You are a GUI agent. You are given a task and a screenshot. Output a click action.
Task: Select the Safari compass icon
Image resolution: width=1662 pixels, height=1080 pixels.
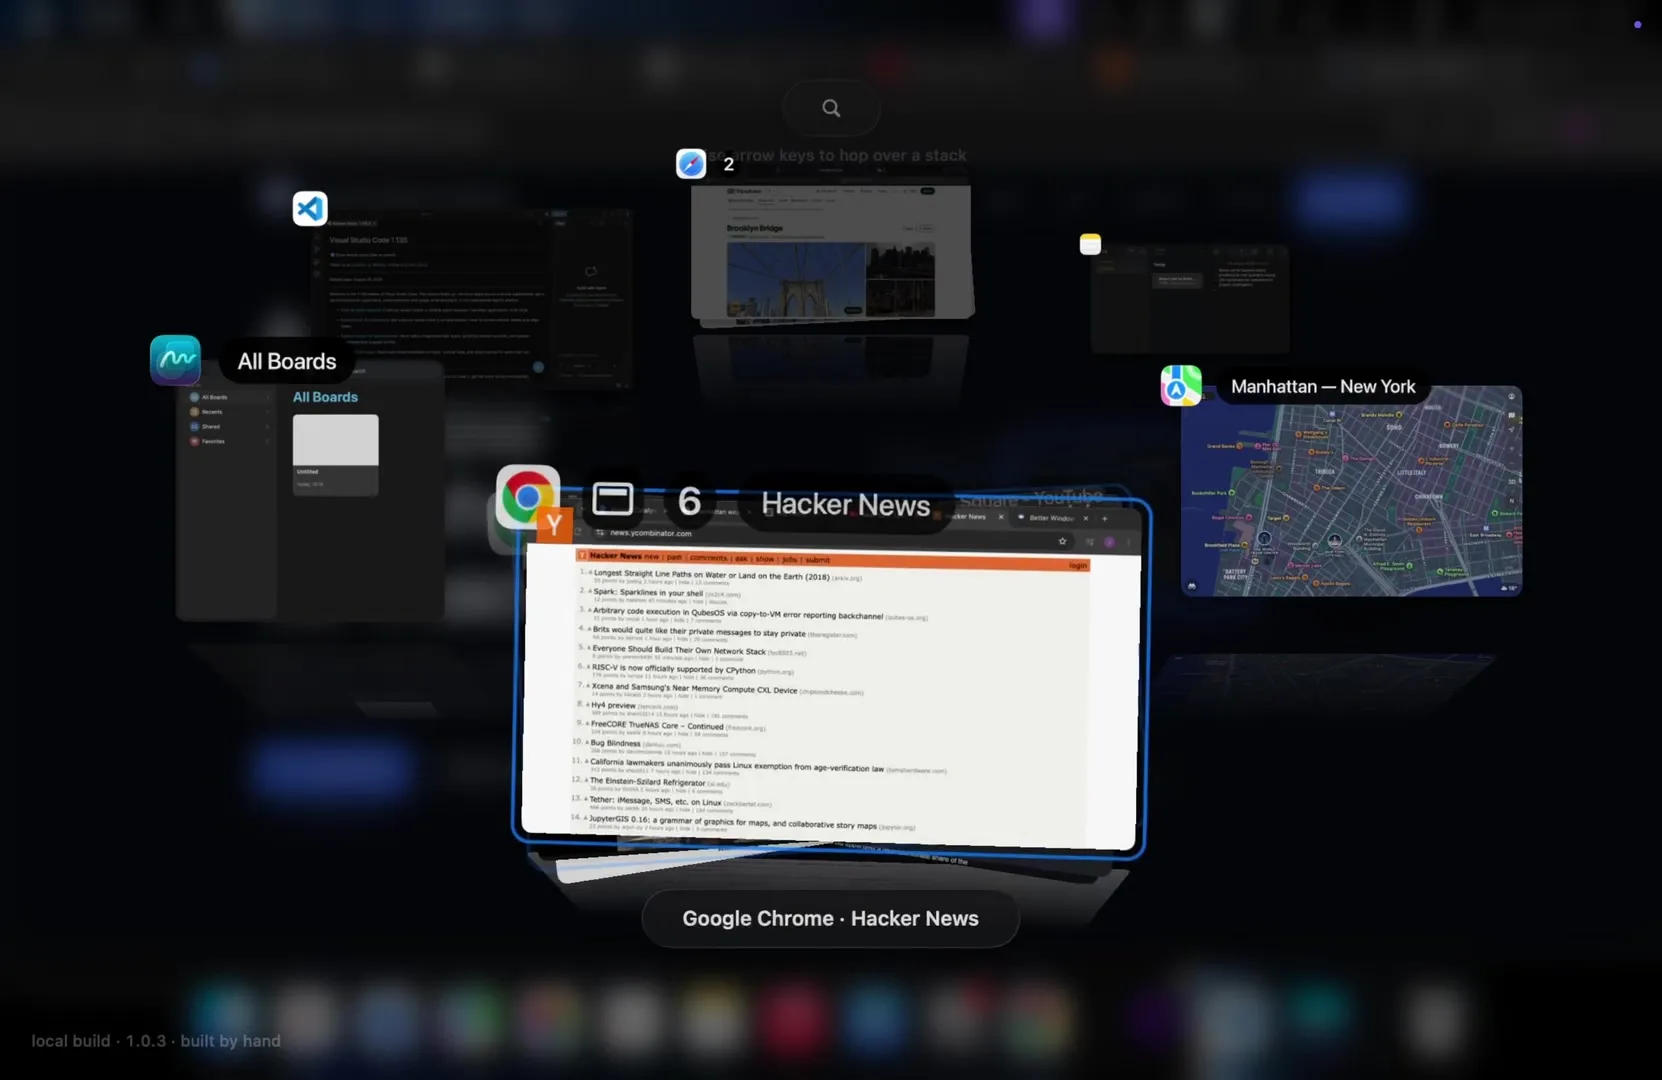[691, 163]
